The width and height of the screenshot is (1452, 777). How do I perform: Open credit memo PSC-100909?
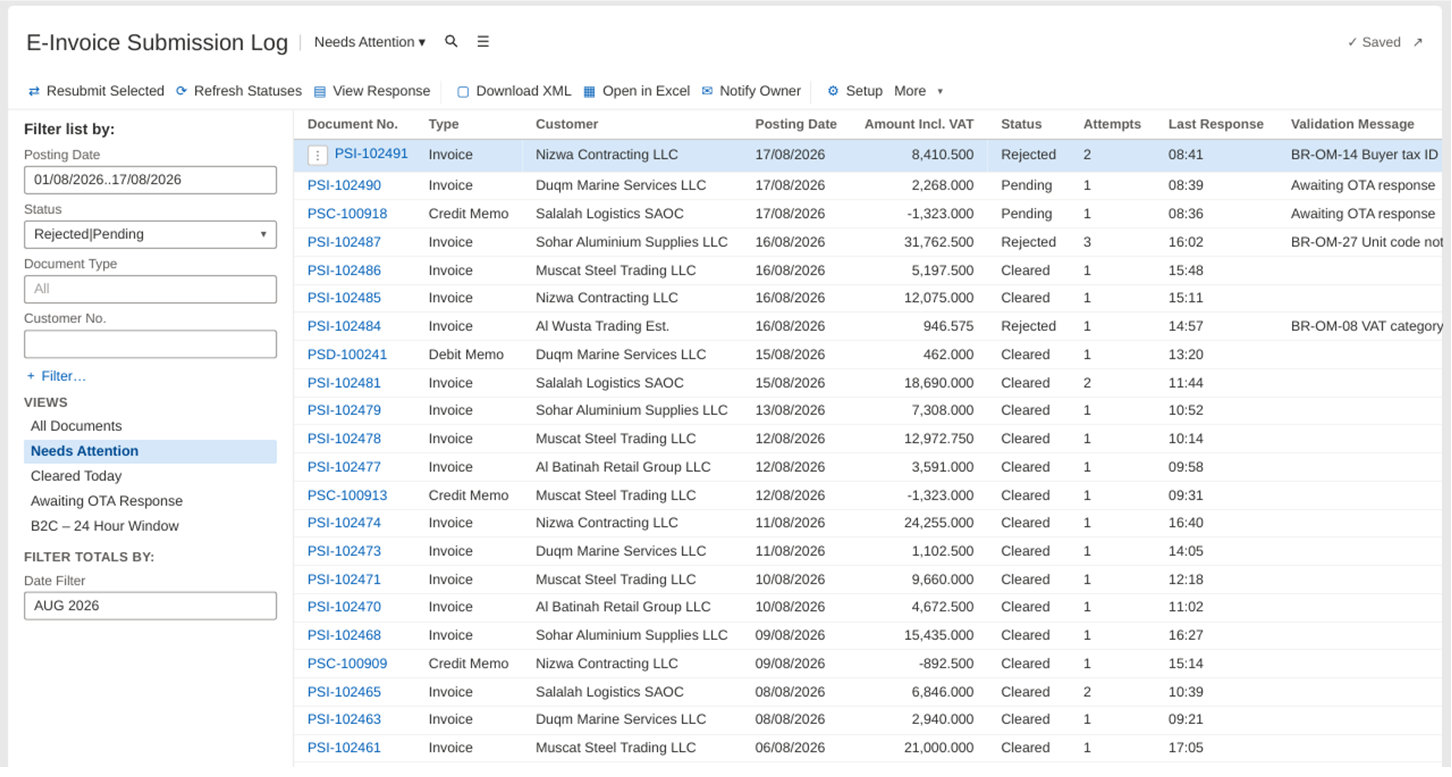[347, 663]
